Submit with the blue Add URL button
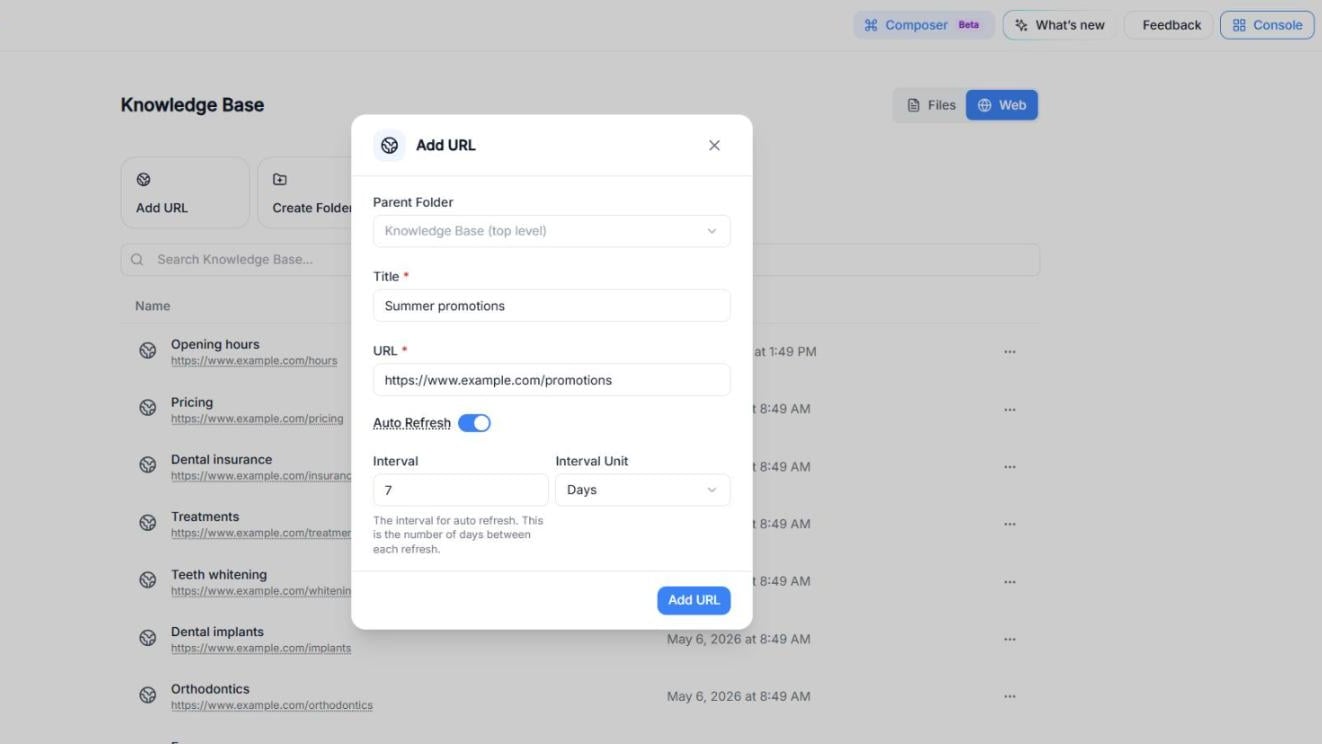 pos(694,600)
